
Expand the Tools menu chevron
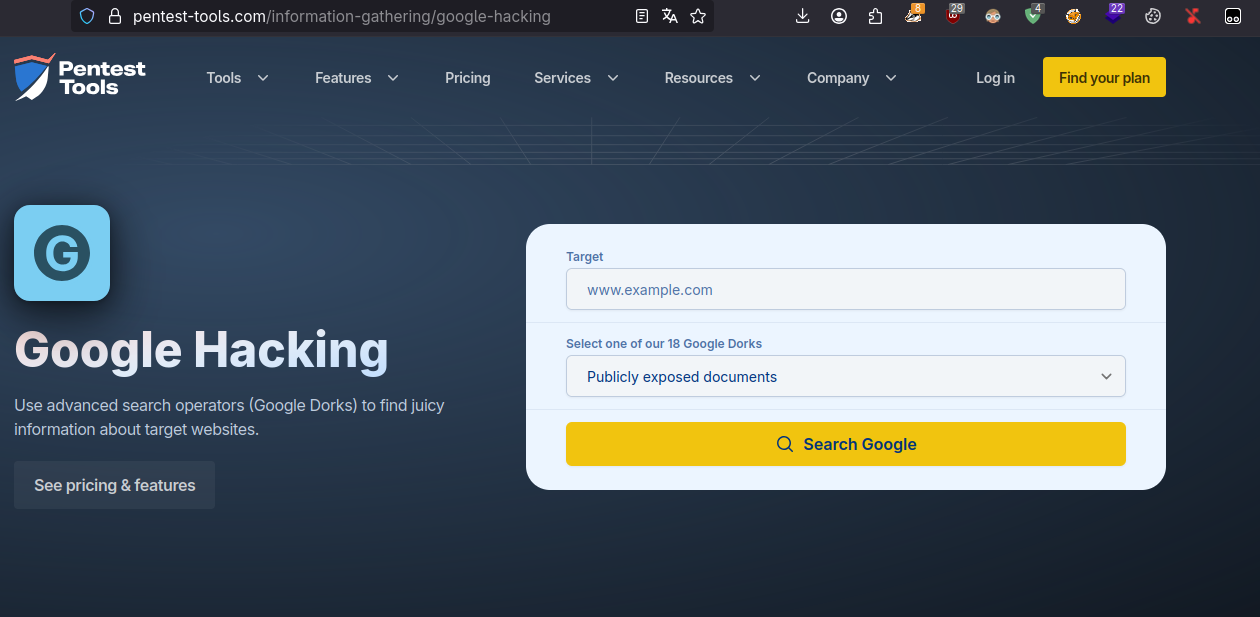point(263,78)
